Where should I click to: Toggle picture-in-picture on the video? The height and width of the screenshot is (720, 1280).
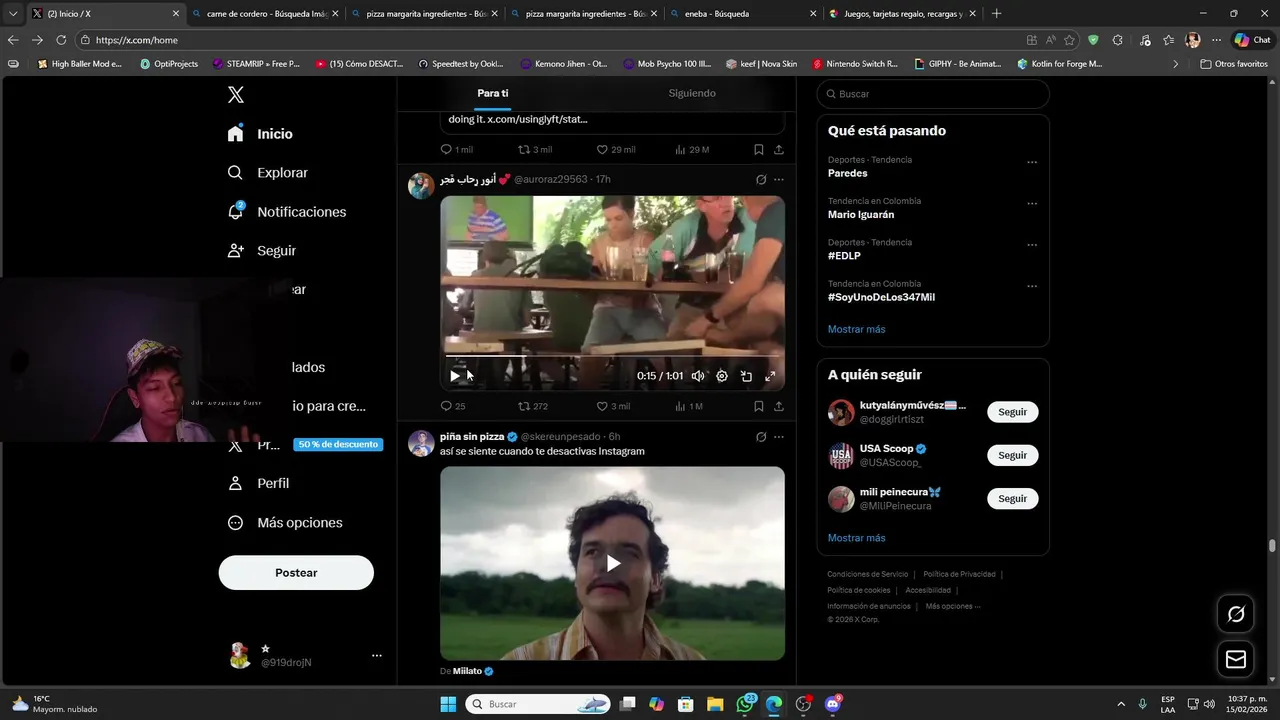[746, 376]
